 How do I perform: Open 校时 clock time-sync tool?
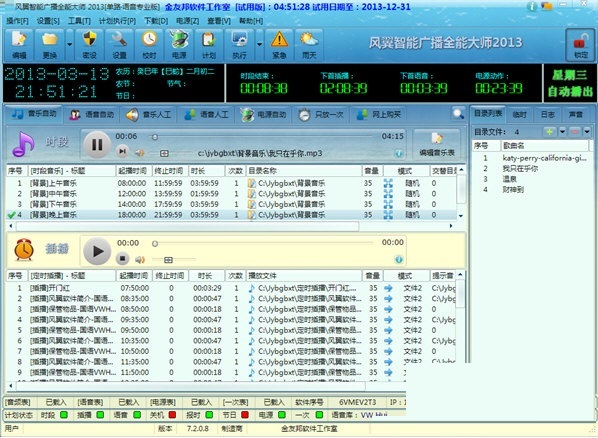149,45
